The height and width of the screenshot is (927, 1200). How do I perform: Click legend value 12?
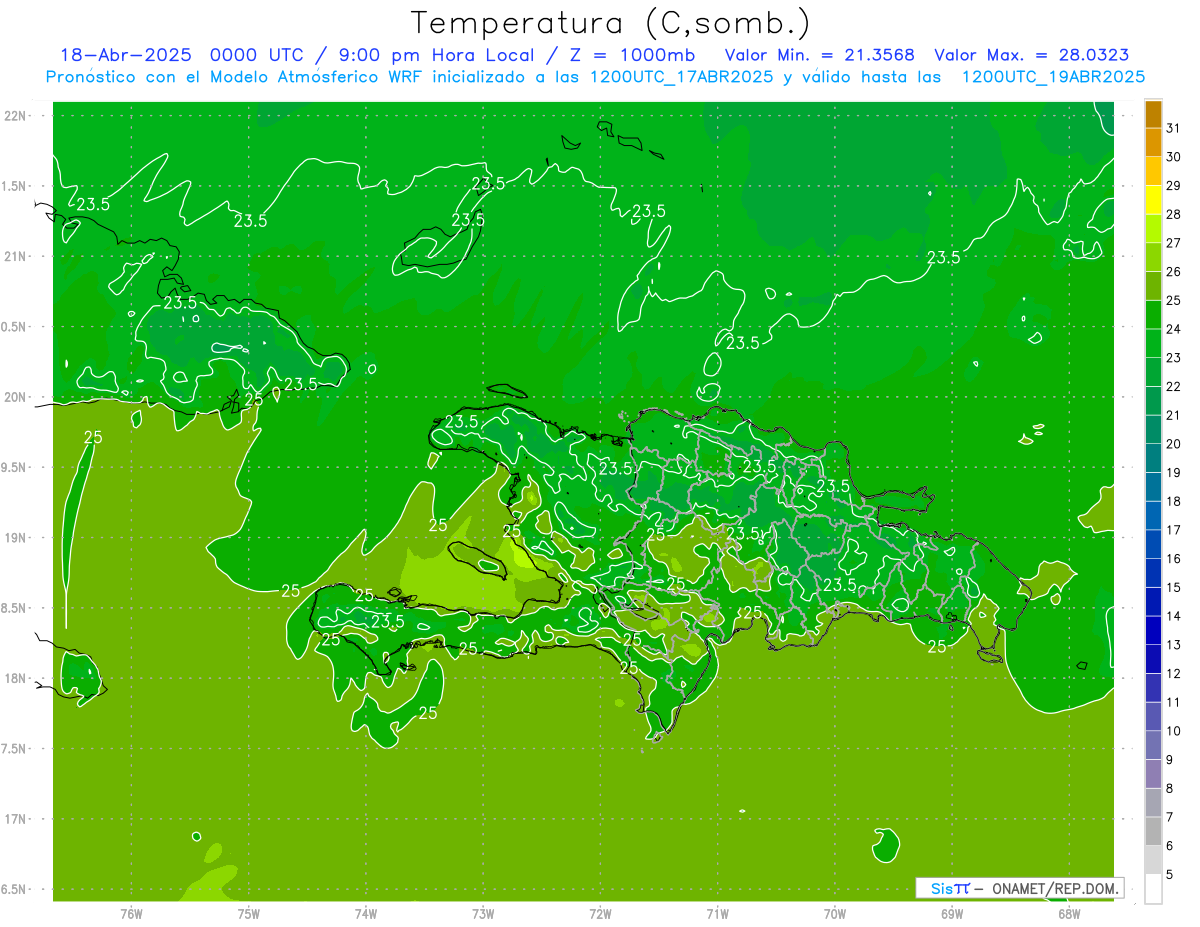(x=1173, y=673)
